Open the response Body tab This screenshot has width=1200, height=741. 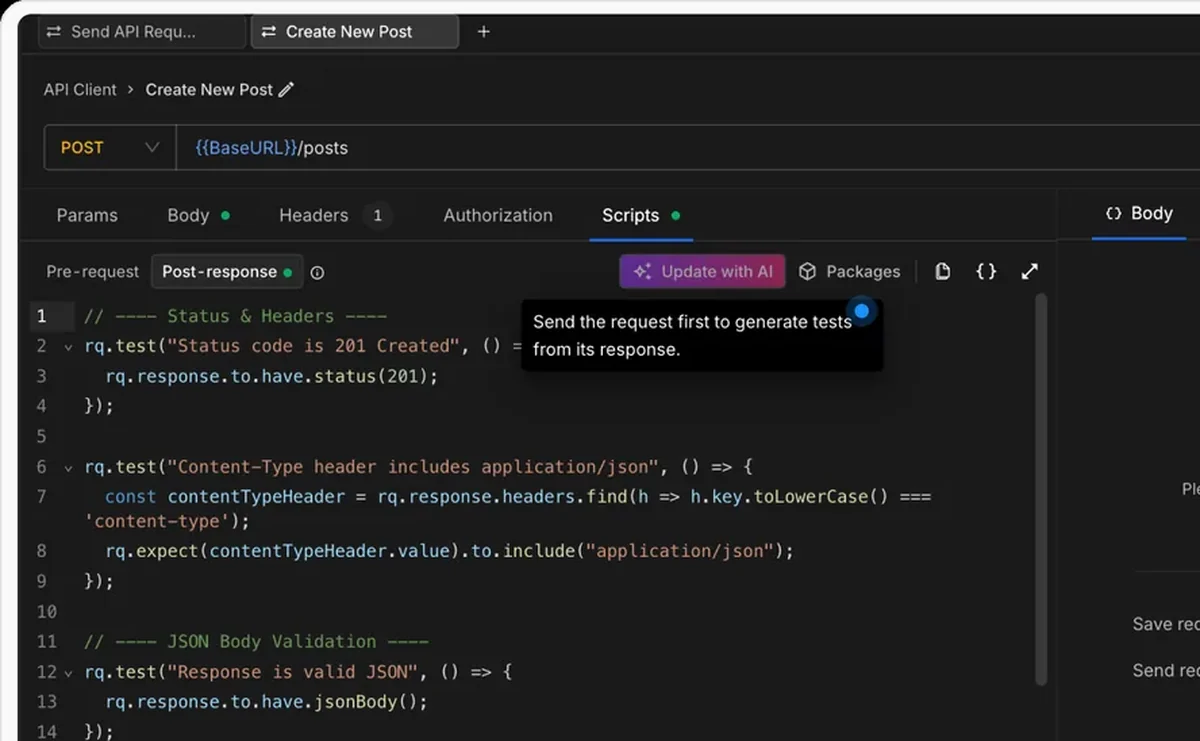(x=1138, y=213)
